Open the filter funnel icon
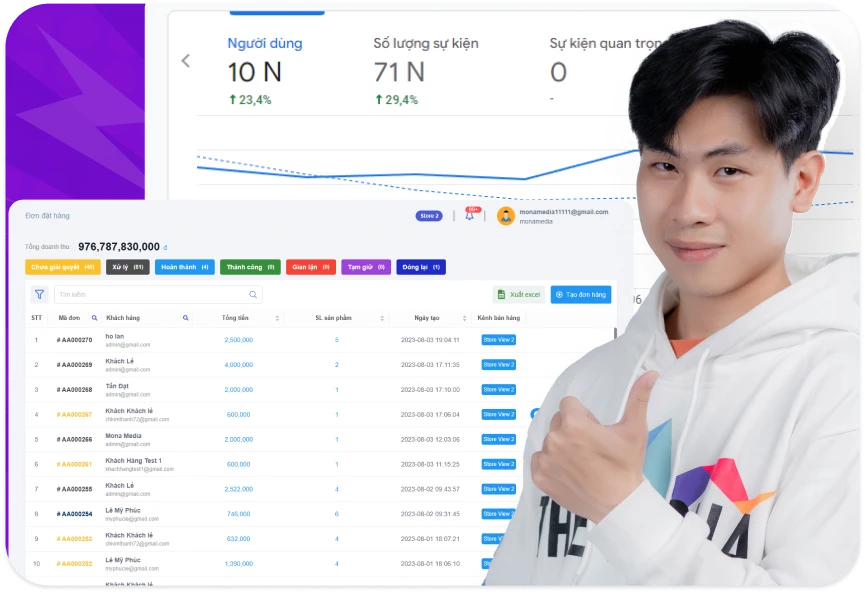 [x=40, y=295]
